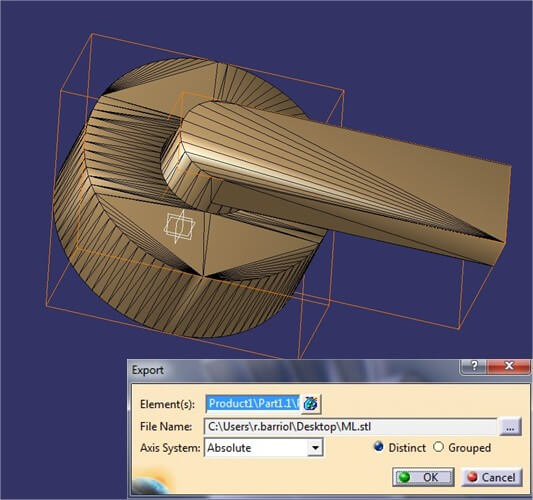Image resolution: width=533 pixels, height=500 pixels.
Task: Click the OK button in Export dialog
Action: [423, 477]
